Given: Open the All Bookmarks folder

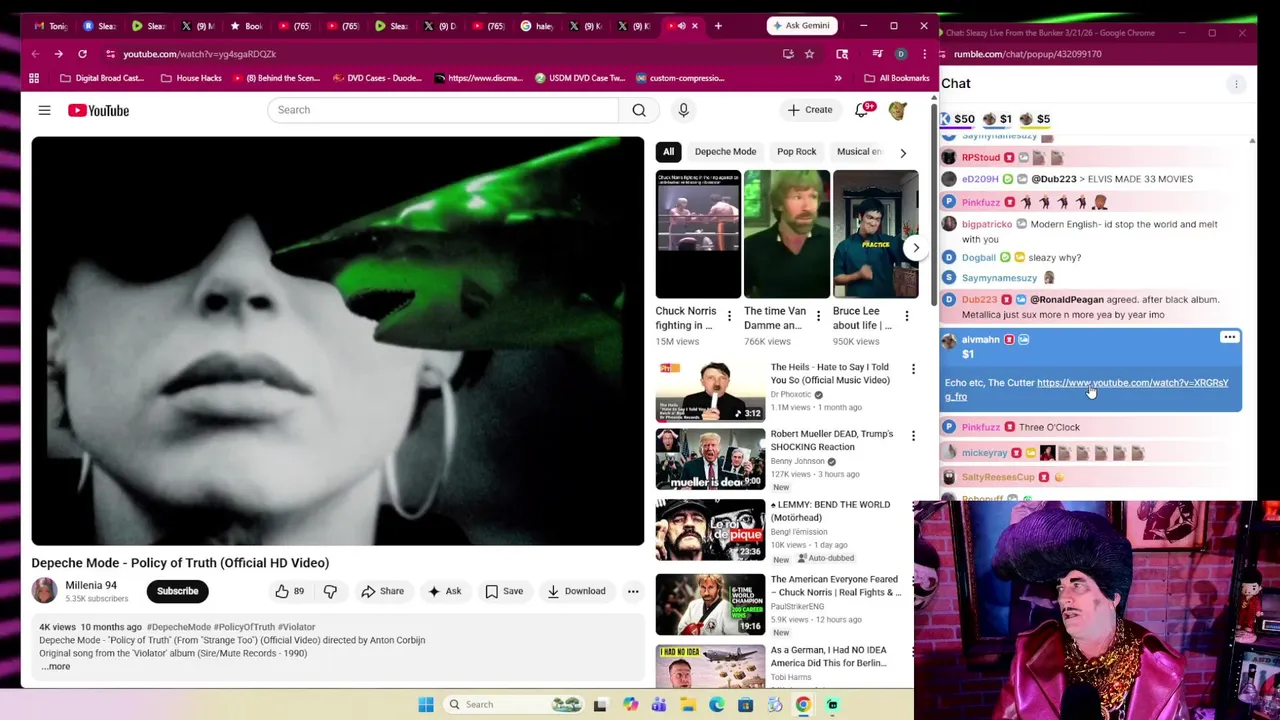Looking at the screenshot, I should coord(897,78).
